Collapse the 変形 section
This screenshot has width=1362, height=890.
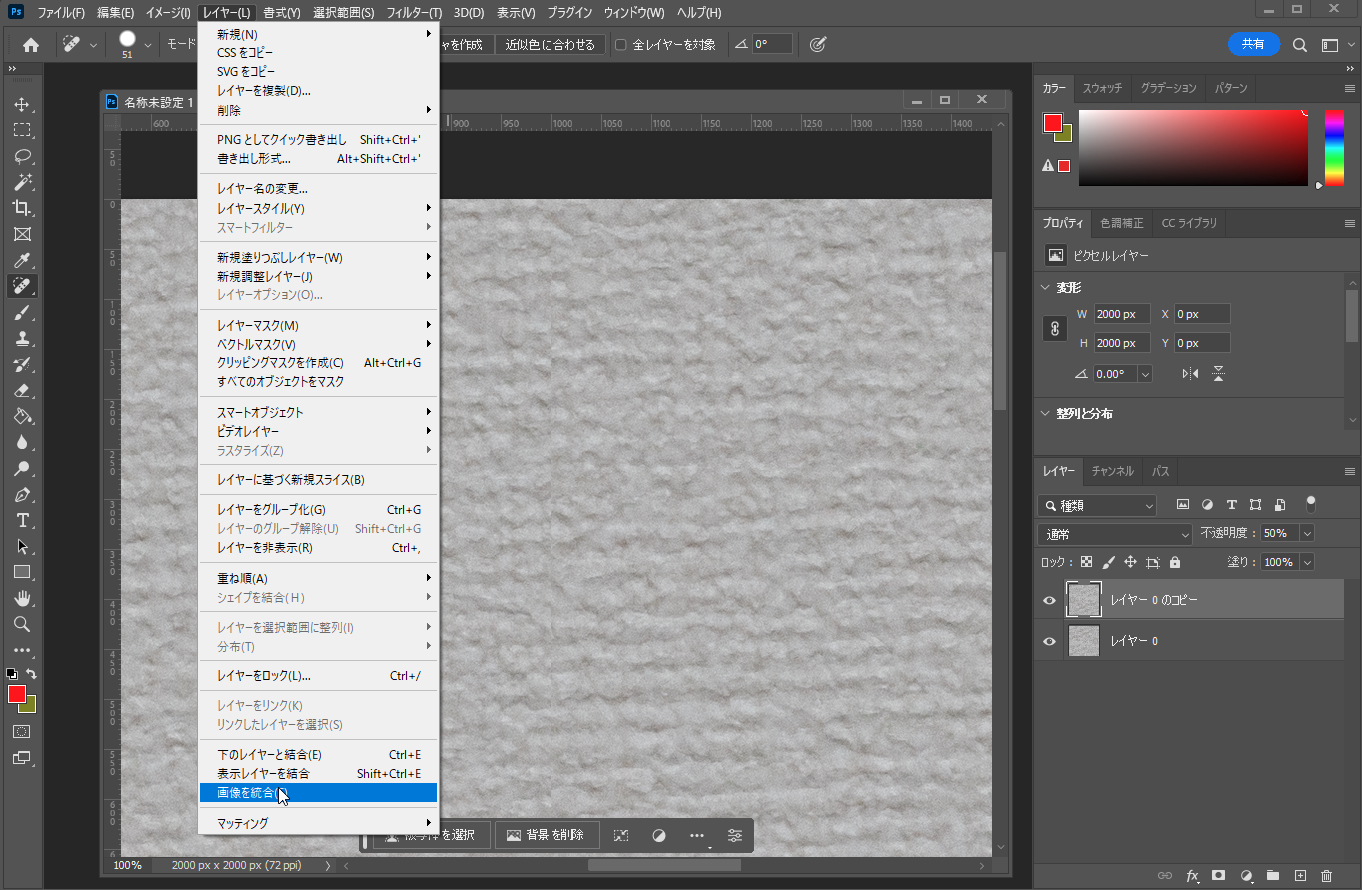(1046, 288)
